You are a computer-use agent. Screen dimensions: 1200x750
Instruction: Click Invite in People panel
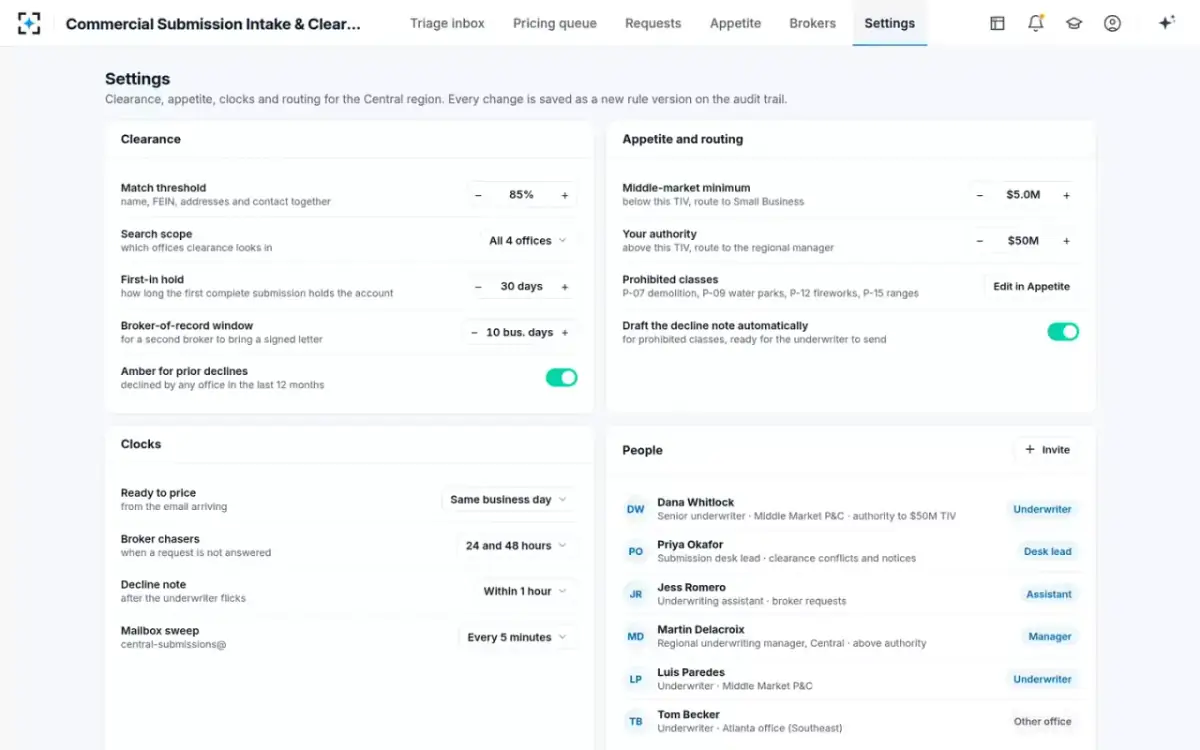tap(1047, 450)
